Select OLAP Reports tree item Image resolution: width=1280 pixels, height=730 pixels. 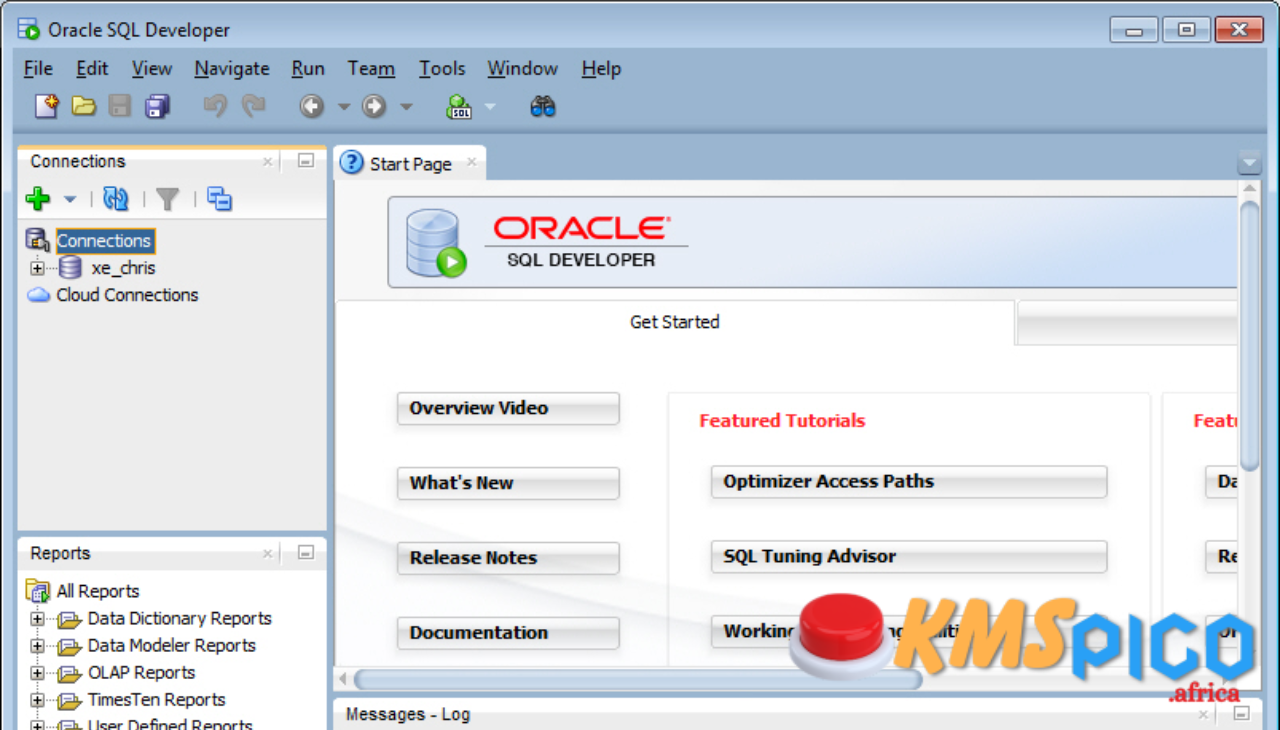[x=141, y=673]
